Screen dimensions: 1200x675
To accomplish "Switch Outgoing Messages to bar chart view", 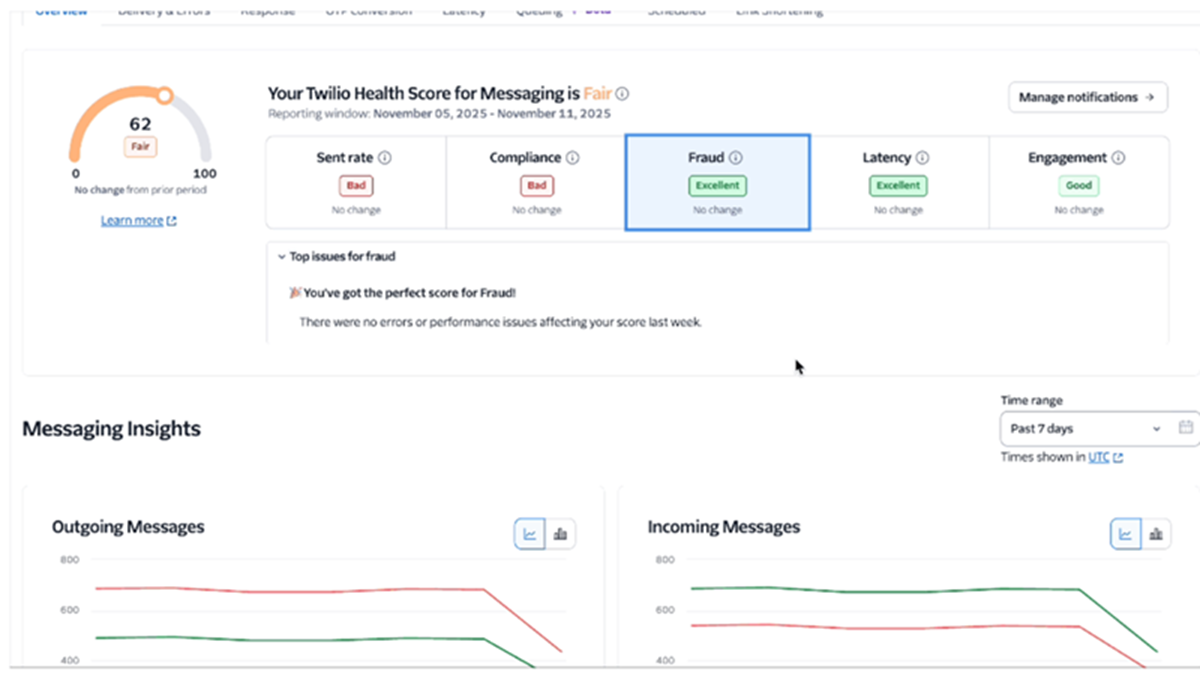I will click(x=560, y=533).
